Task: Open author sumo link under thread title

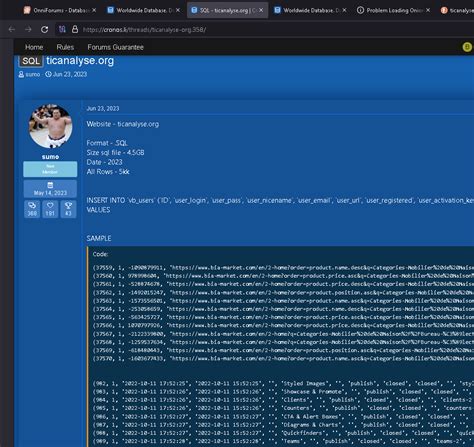Action: tap(33, 74)
